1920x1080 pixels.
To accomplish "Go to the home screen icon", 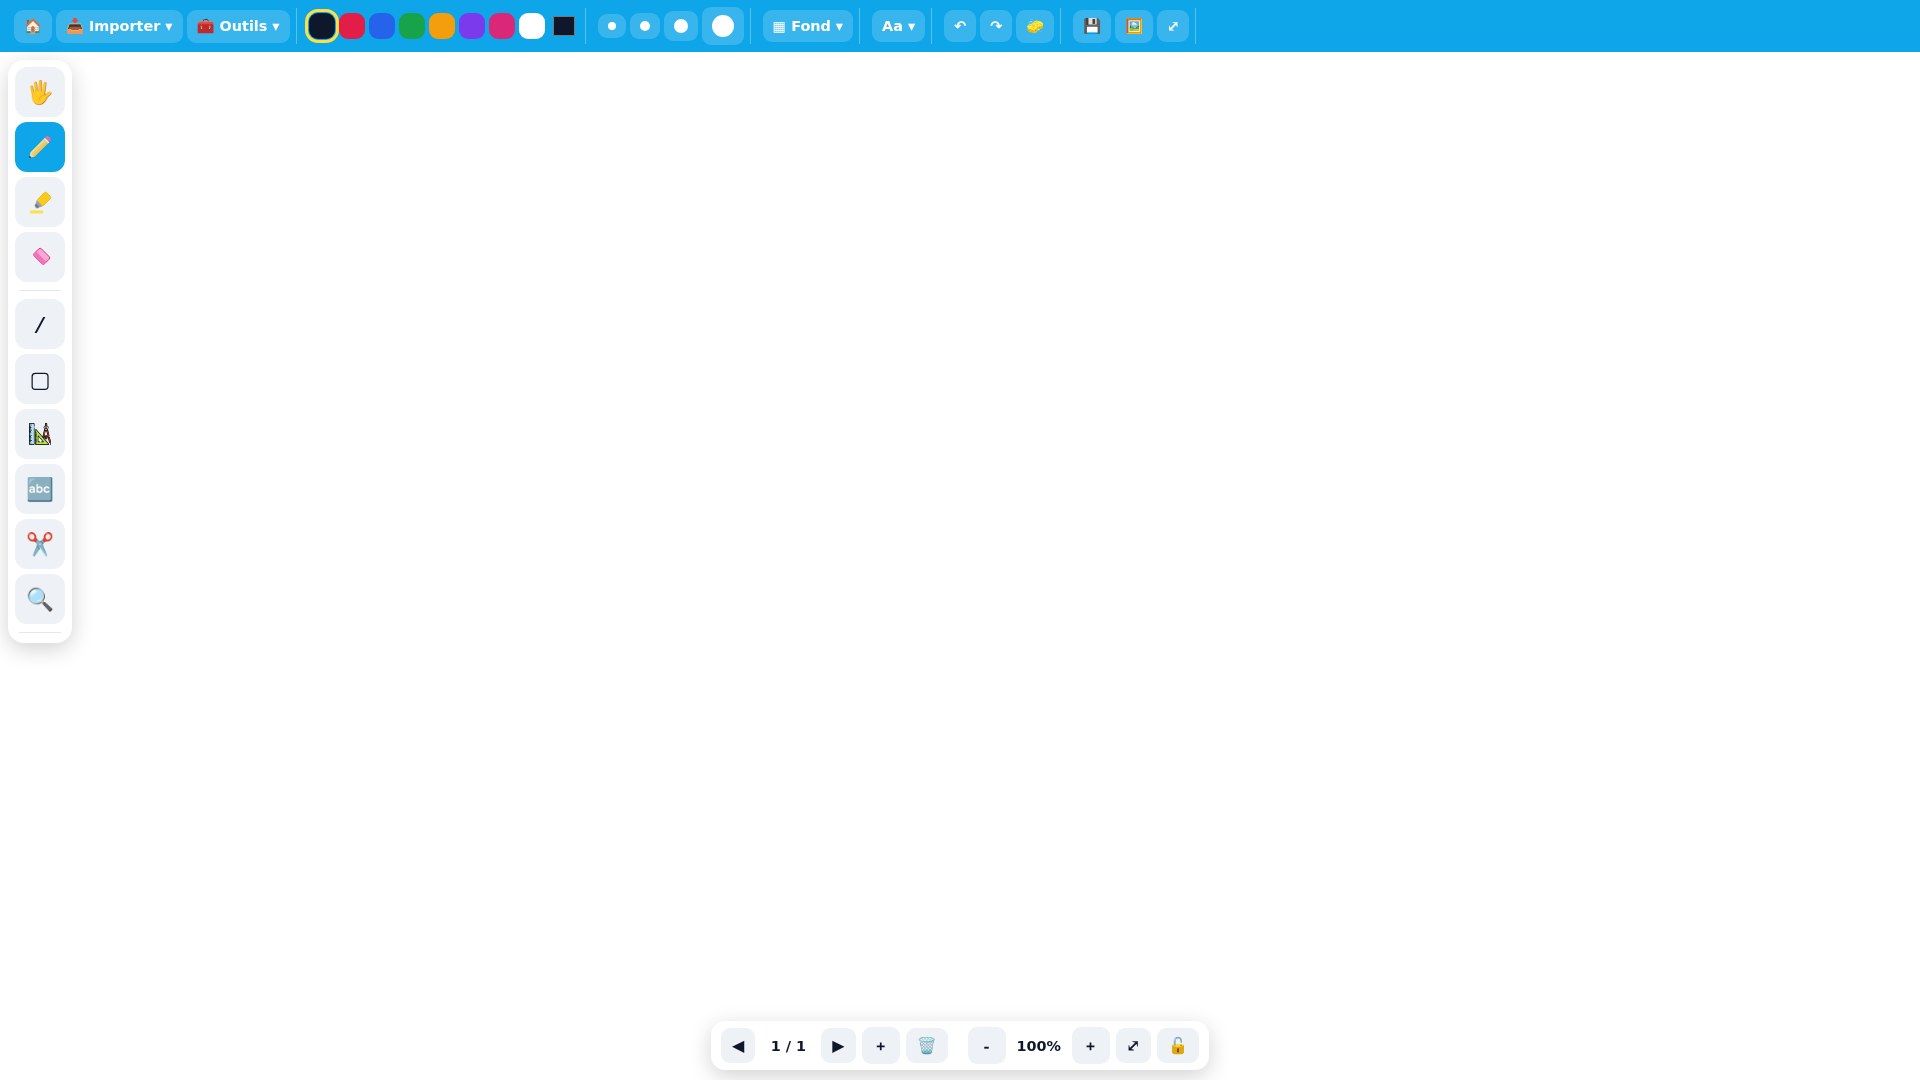I will [x=33, y=26].
